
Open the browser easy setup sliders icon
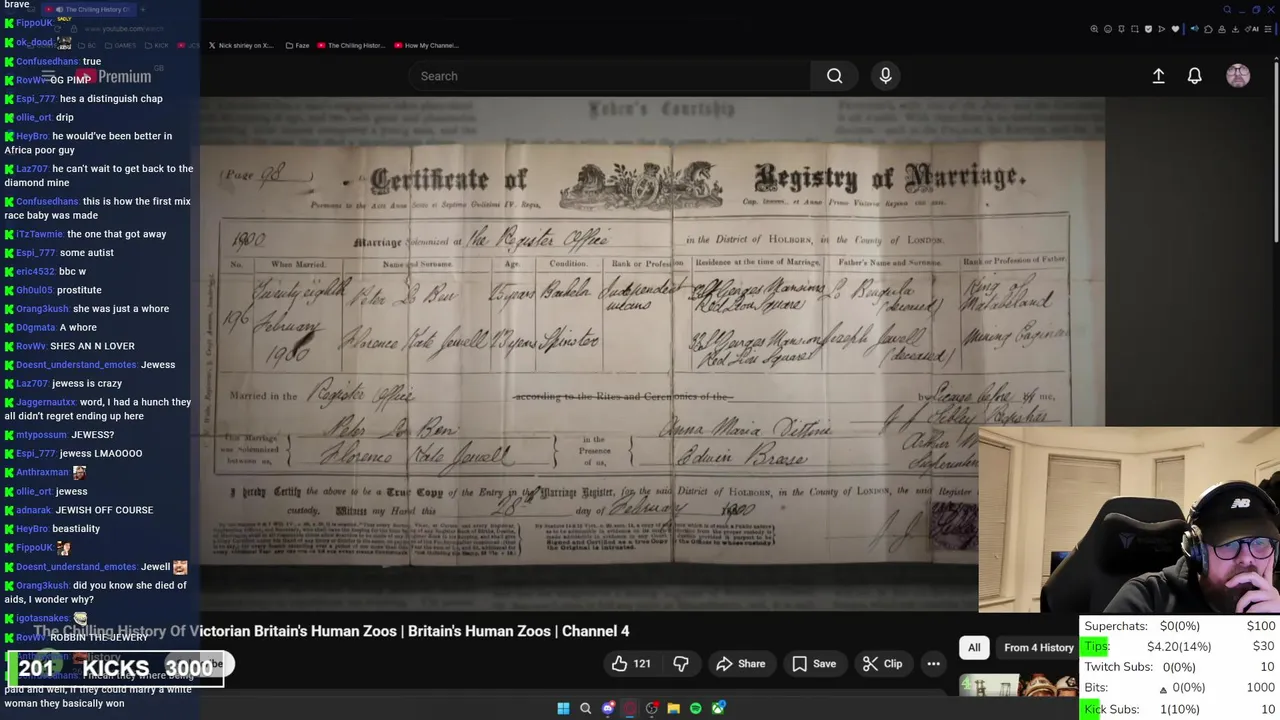coord(1268,29)
